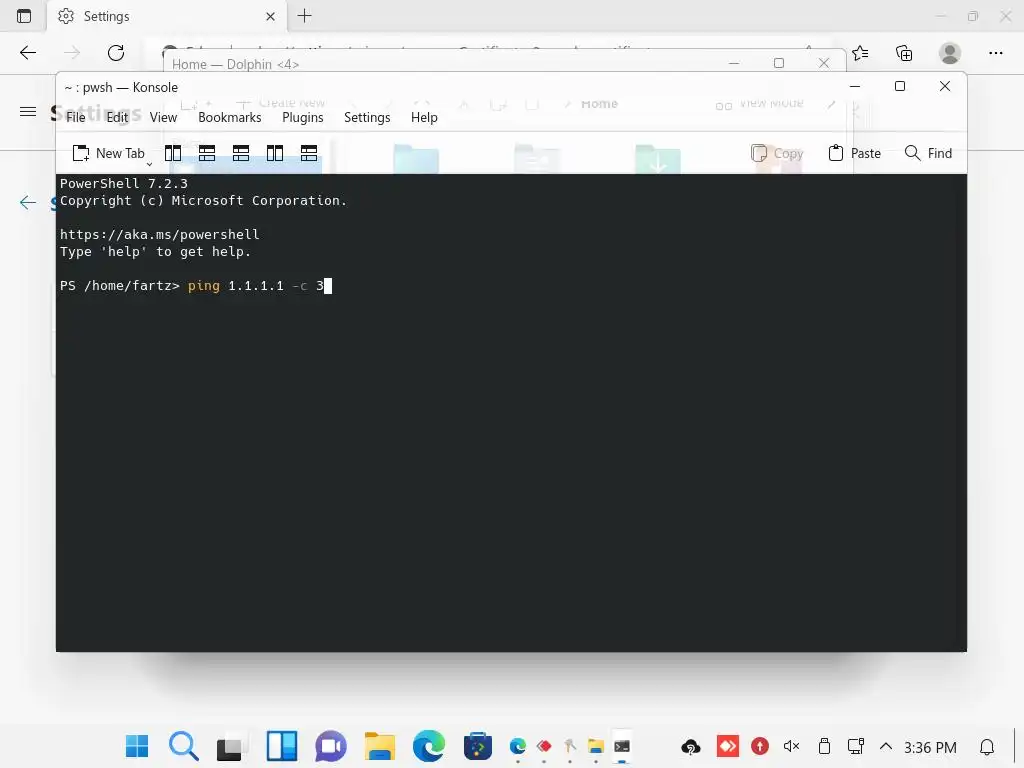This screenshot has height=768, width=1024.
Task: Click the red circle up-arrow tray icon
Action: (760, 746)
